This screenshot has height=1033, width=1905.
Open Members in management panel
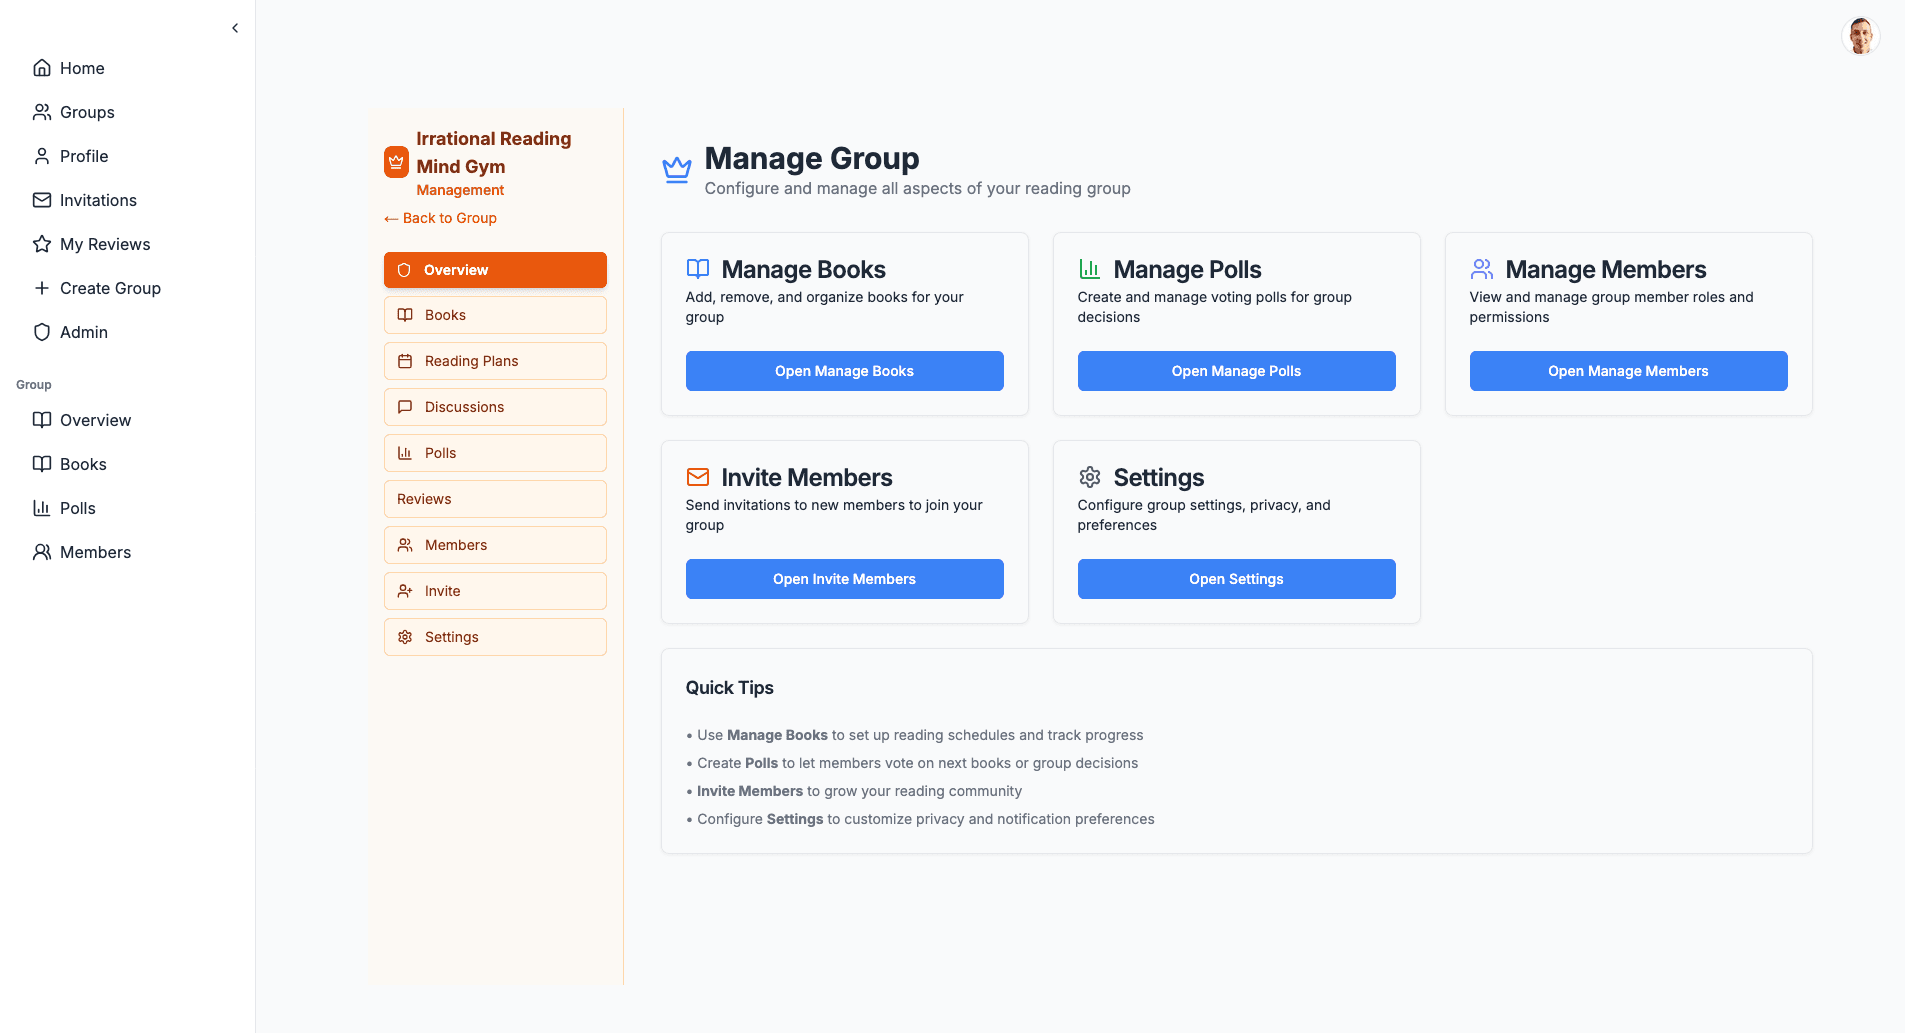coord(495,545)
